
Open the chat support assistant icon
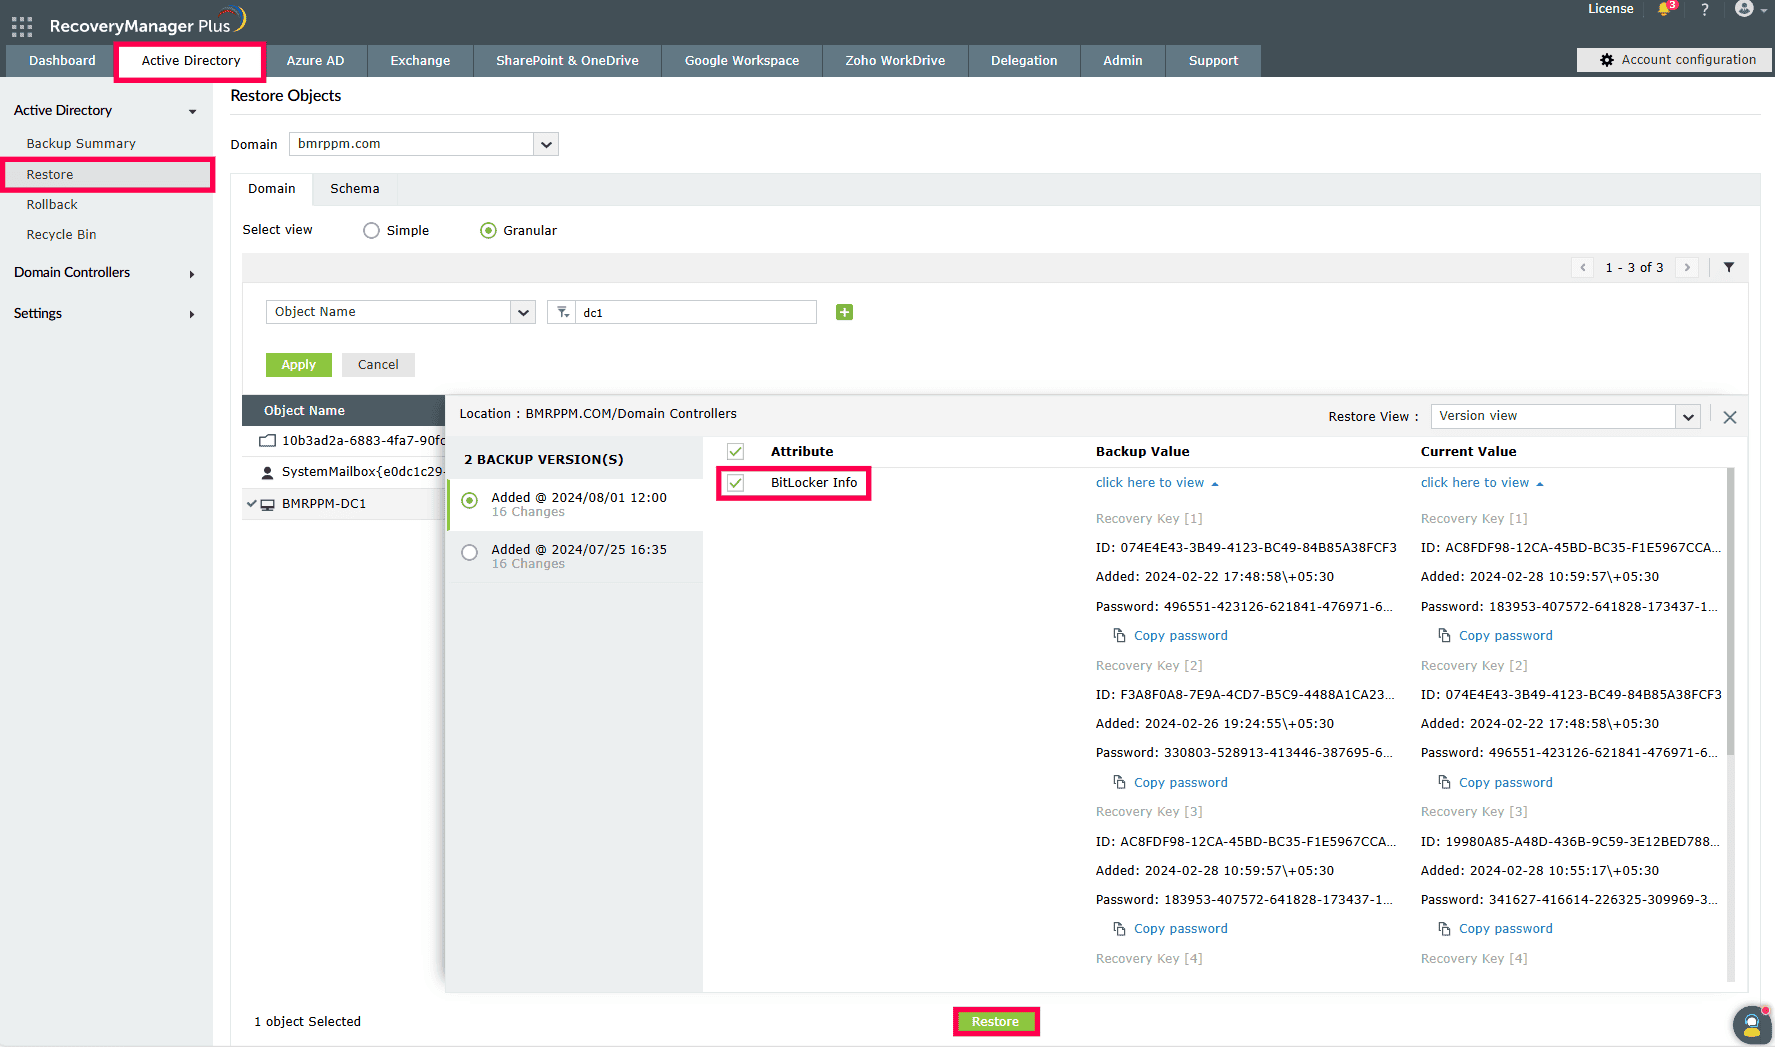(1751, 1024)
